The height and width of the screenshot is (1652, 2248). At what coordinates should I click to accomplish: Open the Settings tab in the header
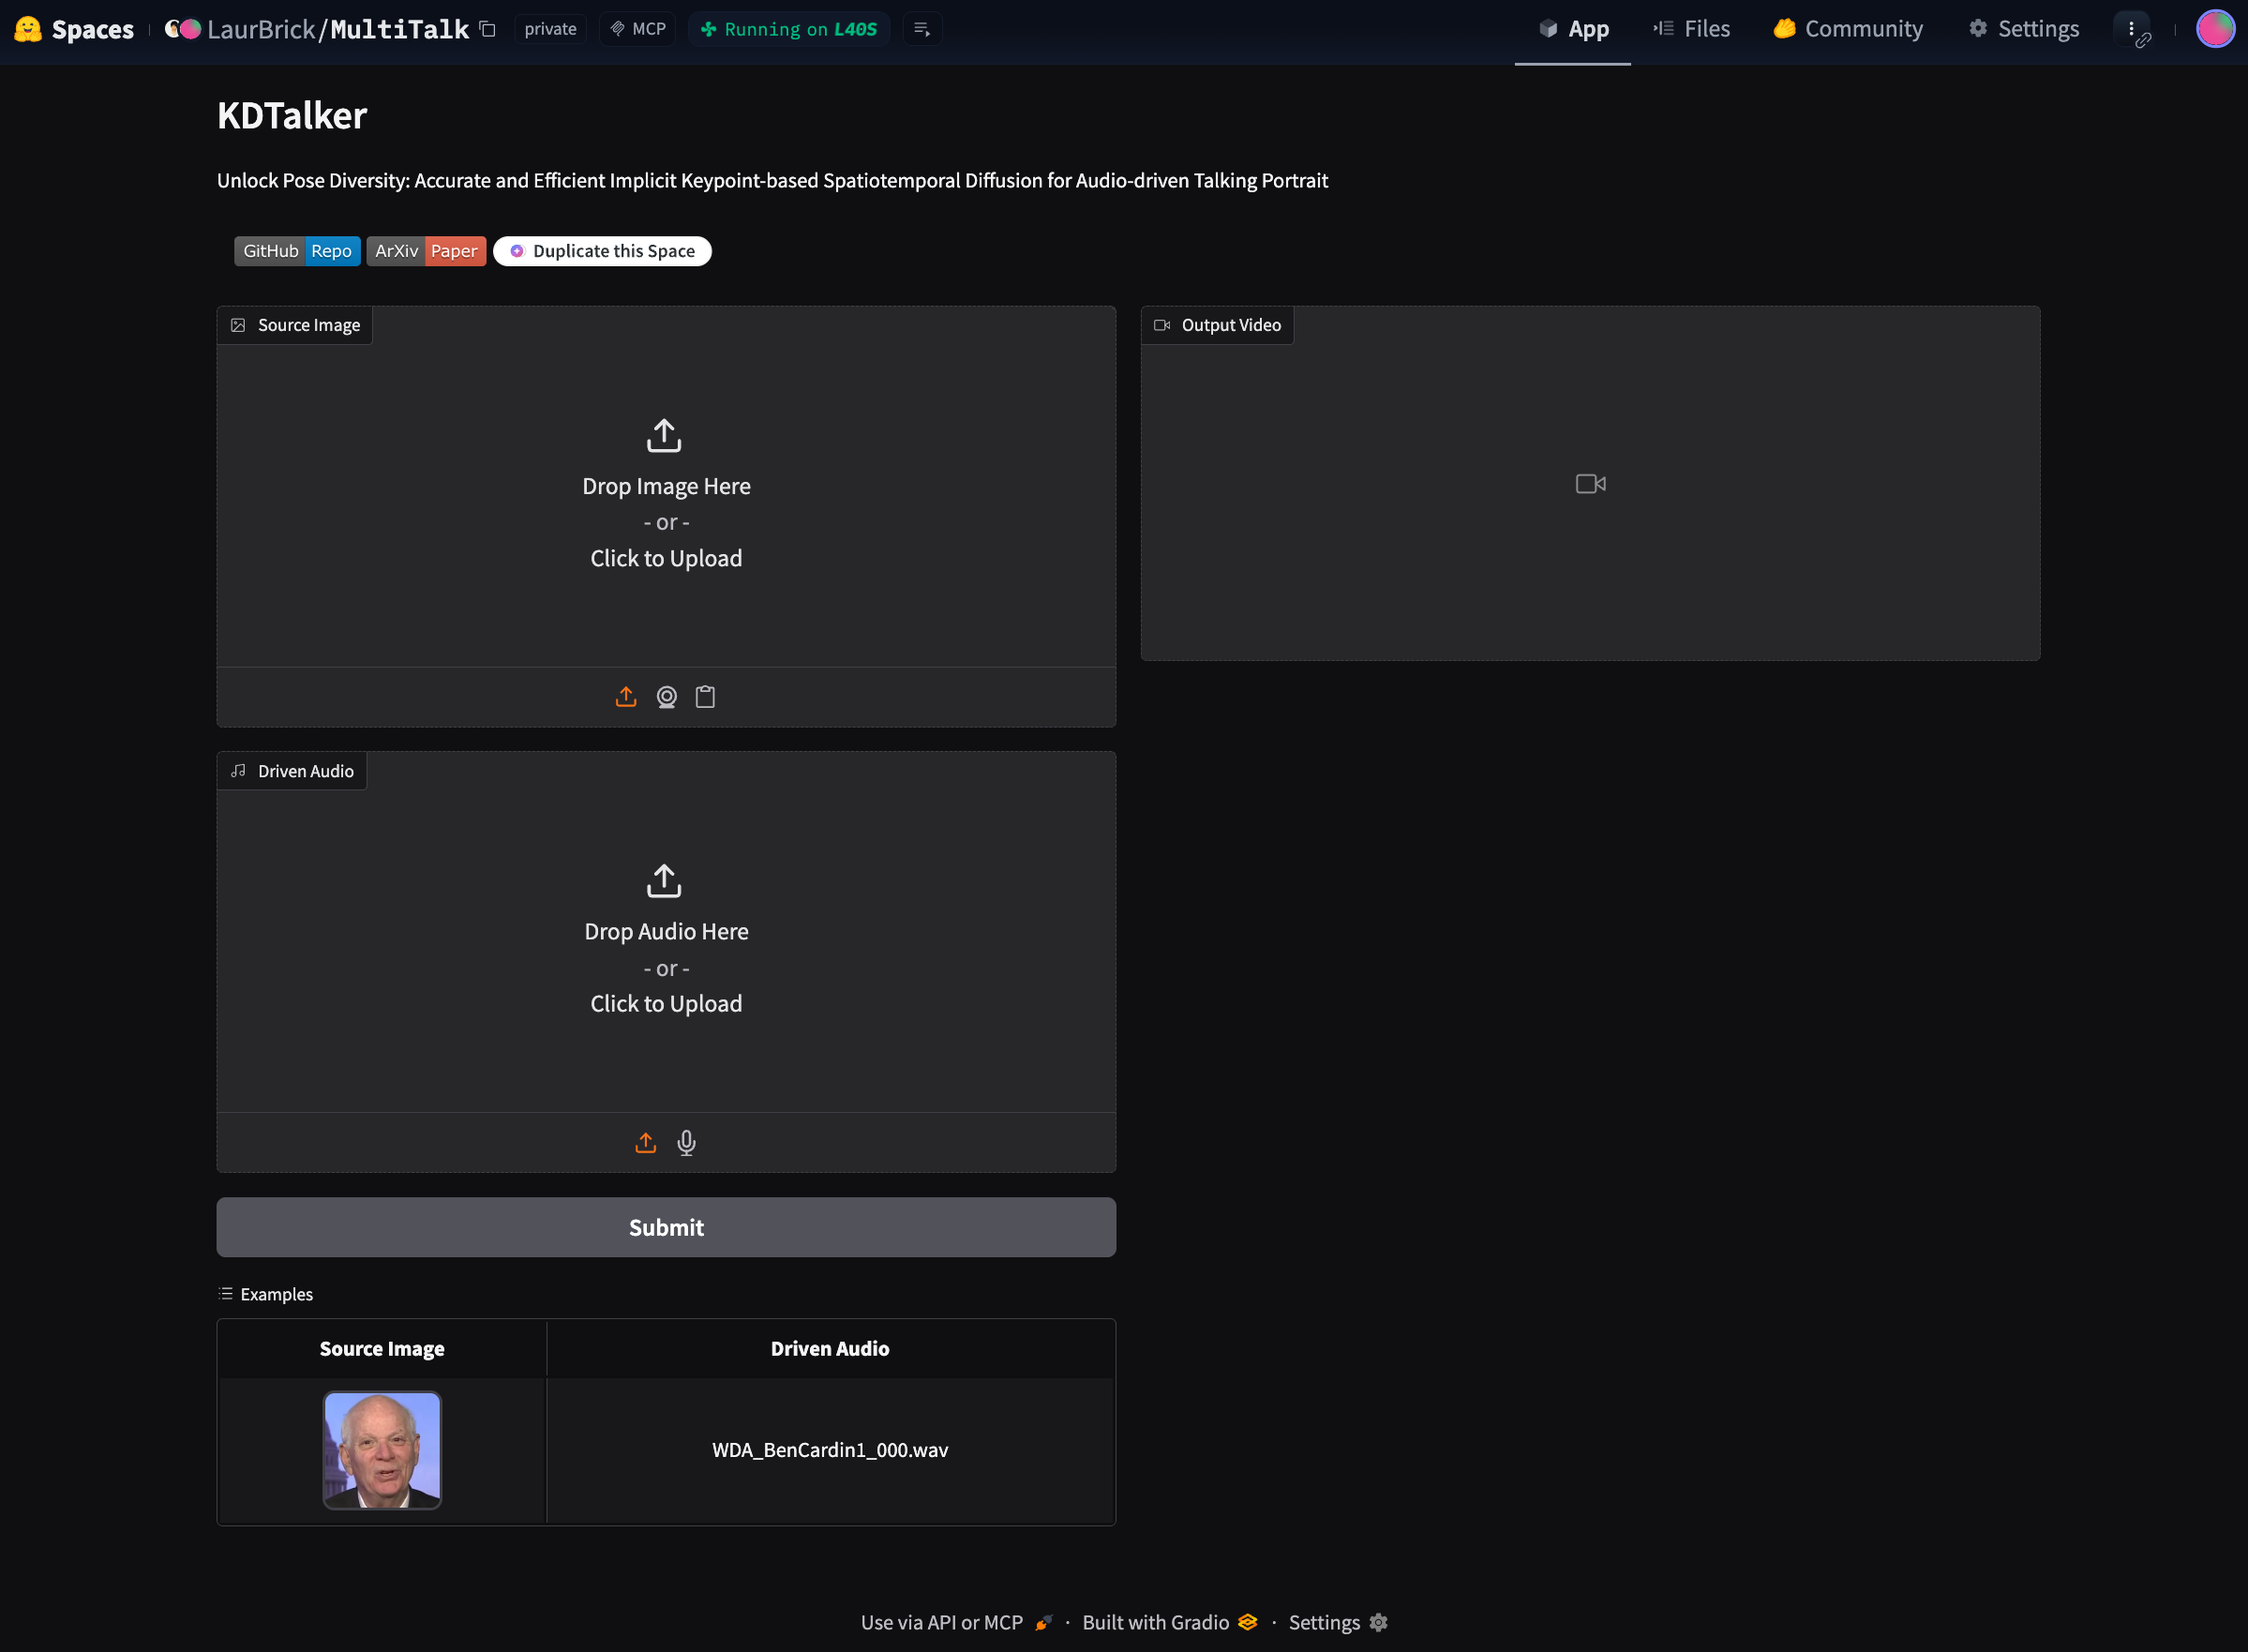pyautogui.click(x=2024, y=29)
